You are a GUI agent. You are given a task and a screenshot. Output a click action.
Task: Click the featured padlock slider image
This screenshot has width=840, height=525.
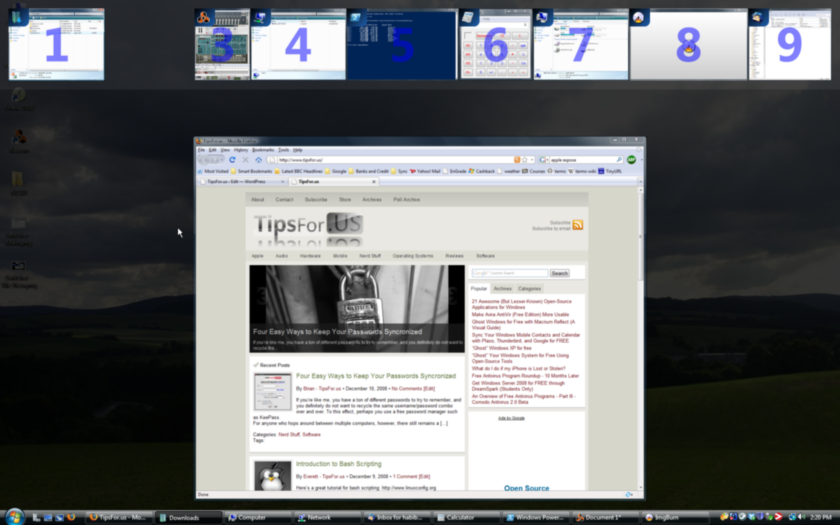coord(357,309)
